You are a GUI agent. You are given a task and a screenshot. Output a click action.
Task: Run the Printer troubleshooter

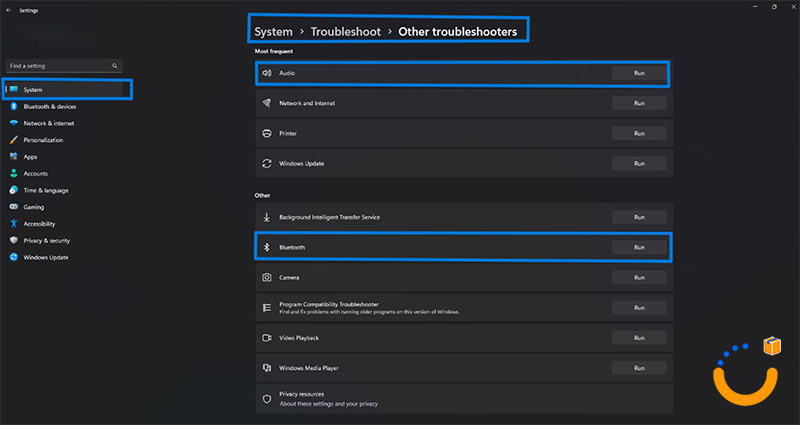(639, 133)
